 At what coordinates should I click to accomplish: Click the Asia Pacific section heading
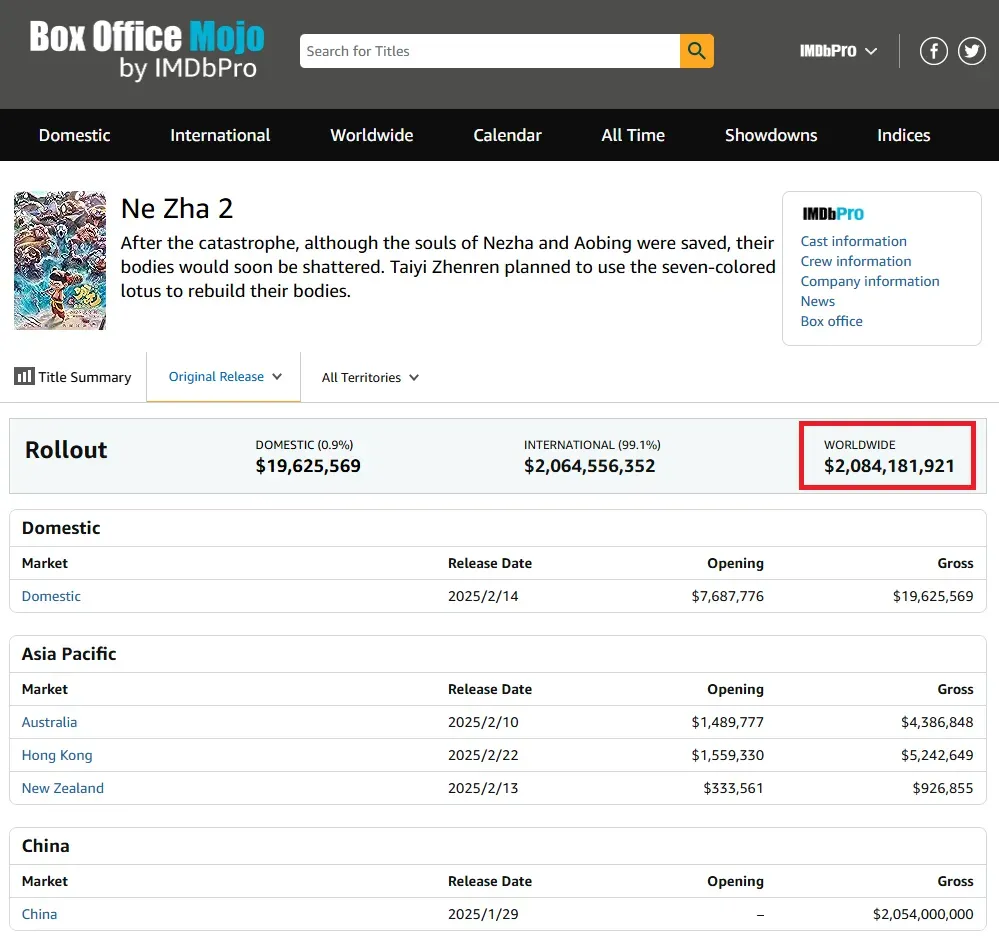[69, 654]
